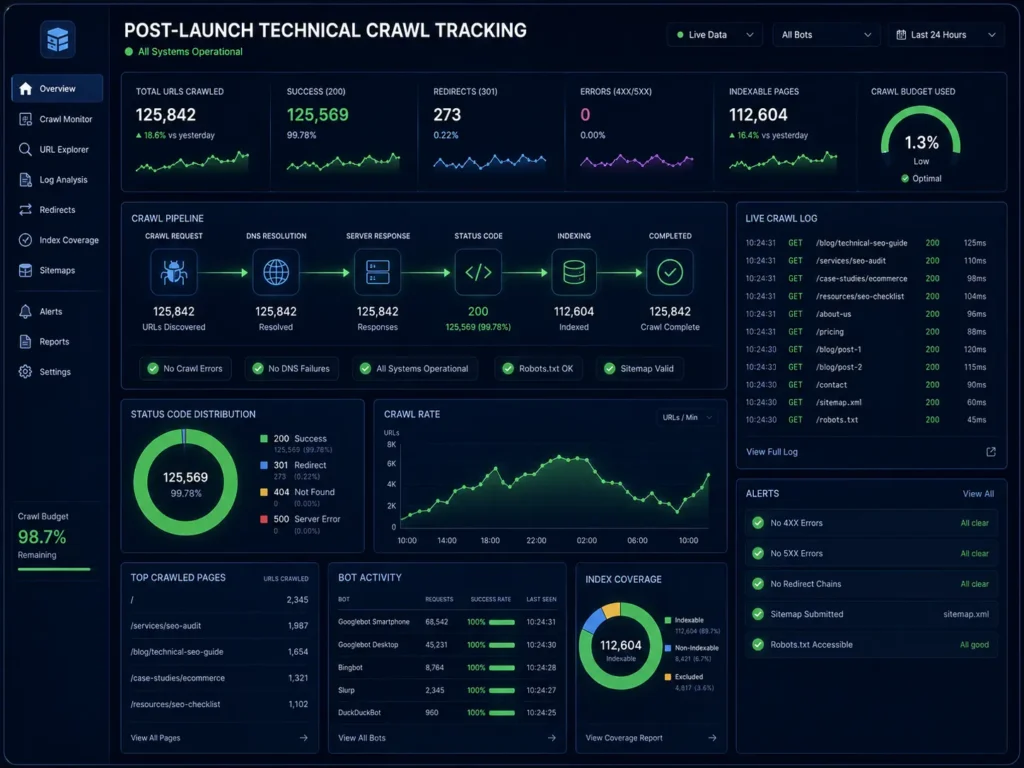Click arrow next to View Coverage Report

pos(712,738)
